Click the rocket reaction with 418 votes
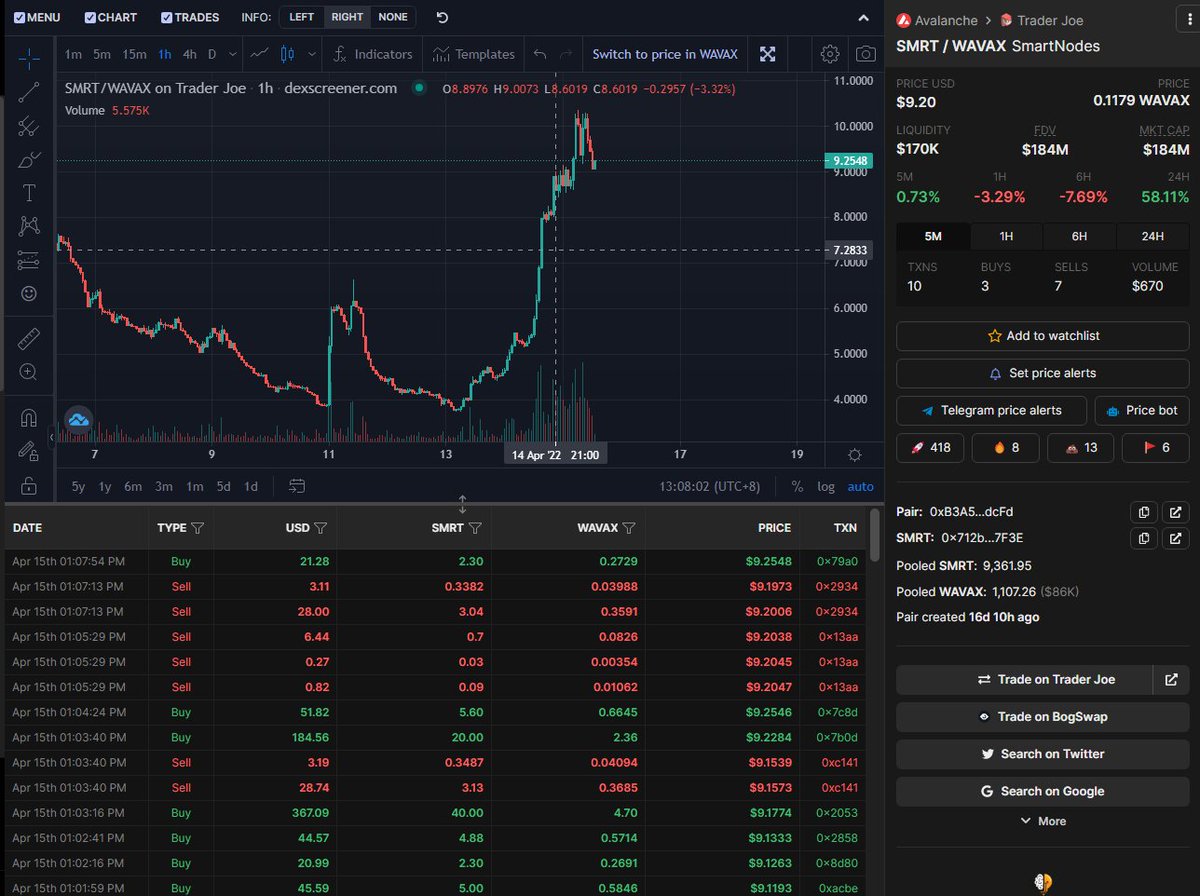 (929, 447)
